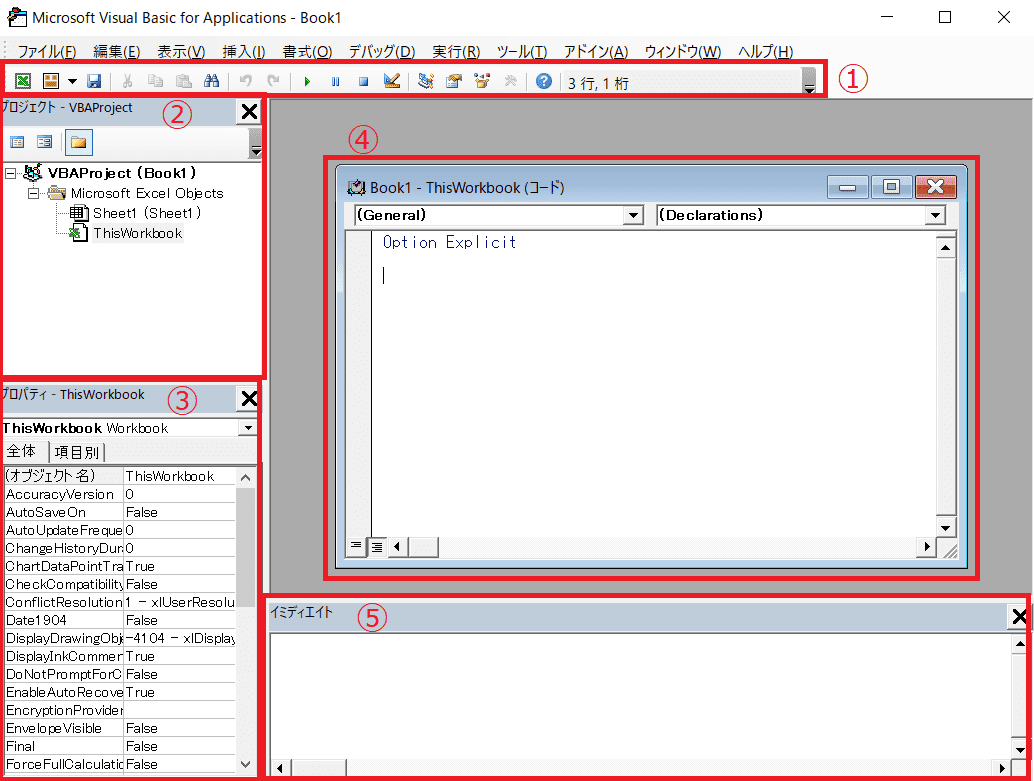Viewport: 1034px width, 781px height.
Task: Collapse the VBAProject (Book1) tree node
Action: 11,173
